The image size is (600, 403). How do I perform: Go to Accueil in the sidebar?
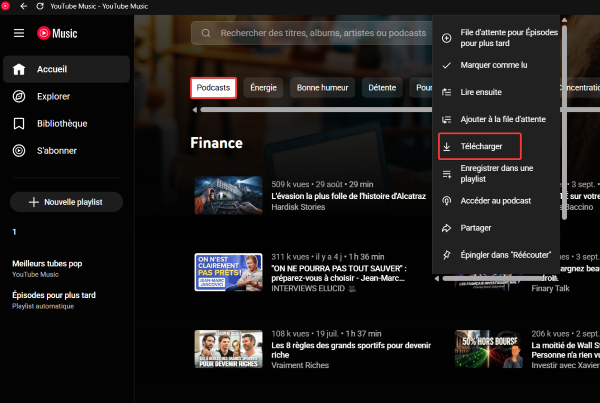67,69
